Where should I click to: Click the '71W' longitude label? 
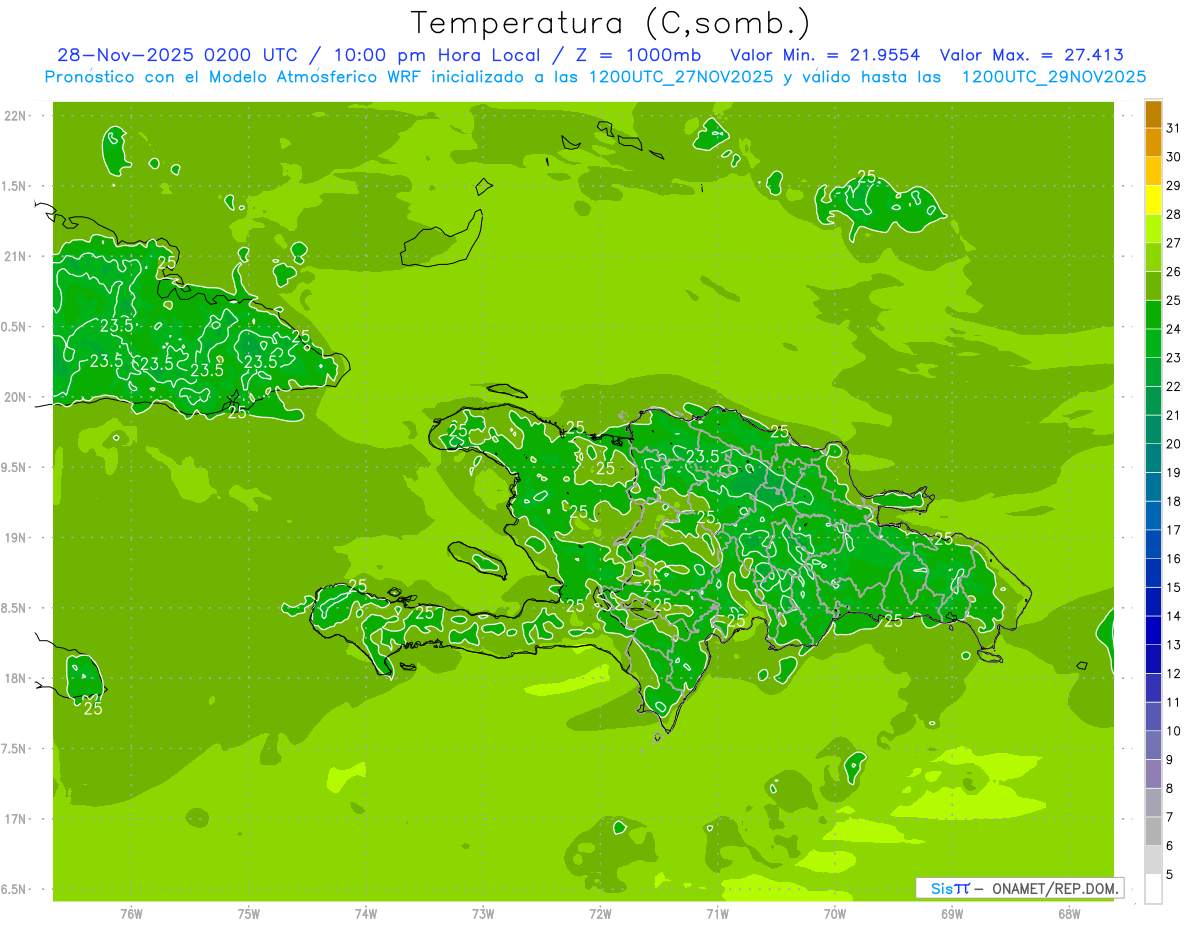click(717, 913)
